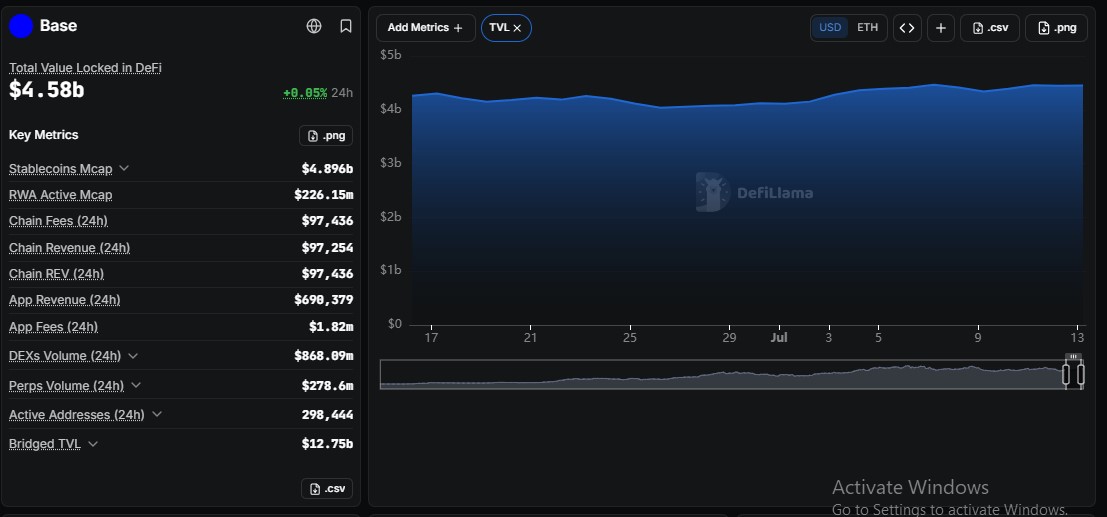Click the plus icon beside embed button
1107x517 pixels.
(x=940, y=28)
